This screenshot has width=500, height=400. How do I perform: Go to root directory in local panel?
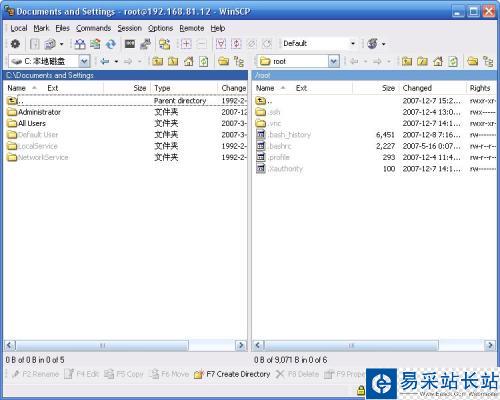pyautogui.click(x=173, y=61)
